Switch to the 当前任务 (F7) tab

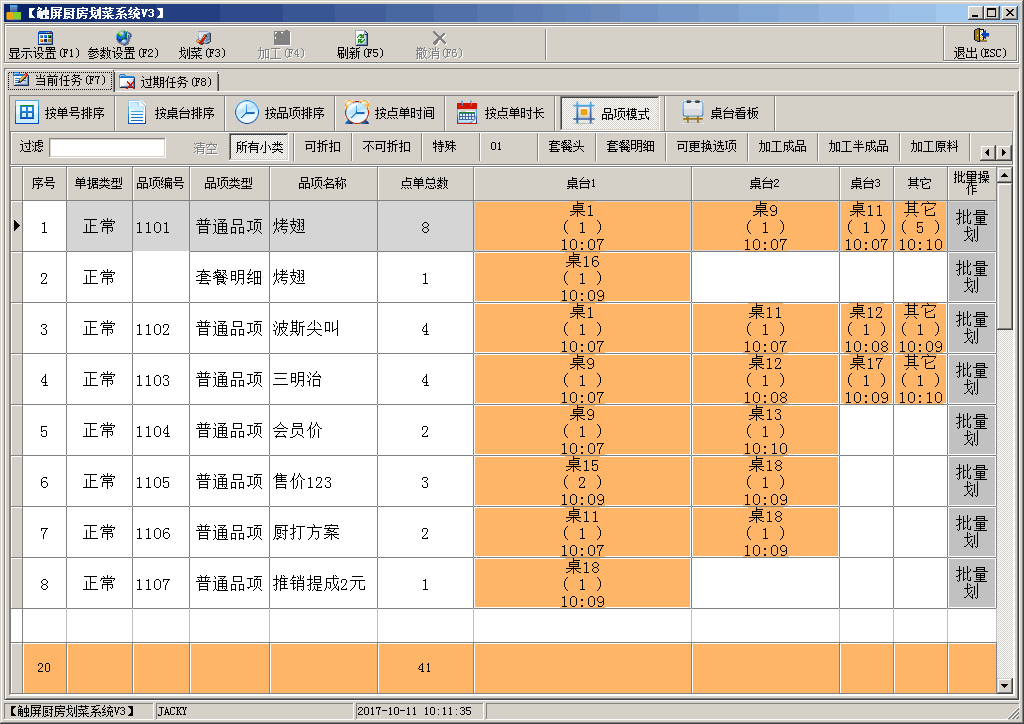point(60,80)
